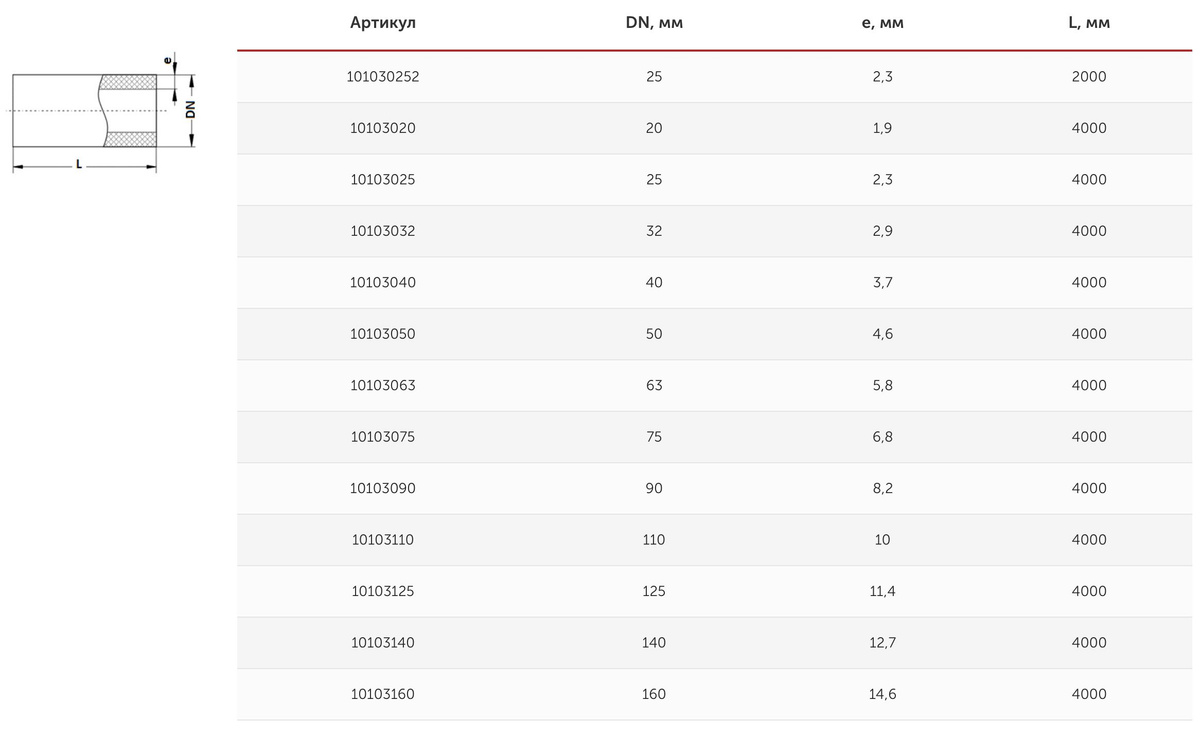Click the L, мм column header
Screen dimensions: 1200x732
click(1089, 24)
